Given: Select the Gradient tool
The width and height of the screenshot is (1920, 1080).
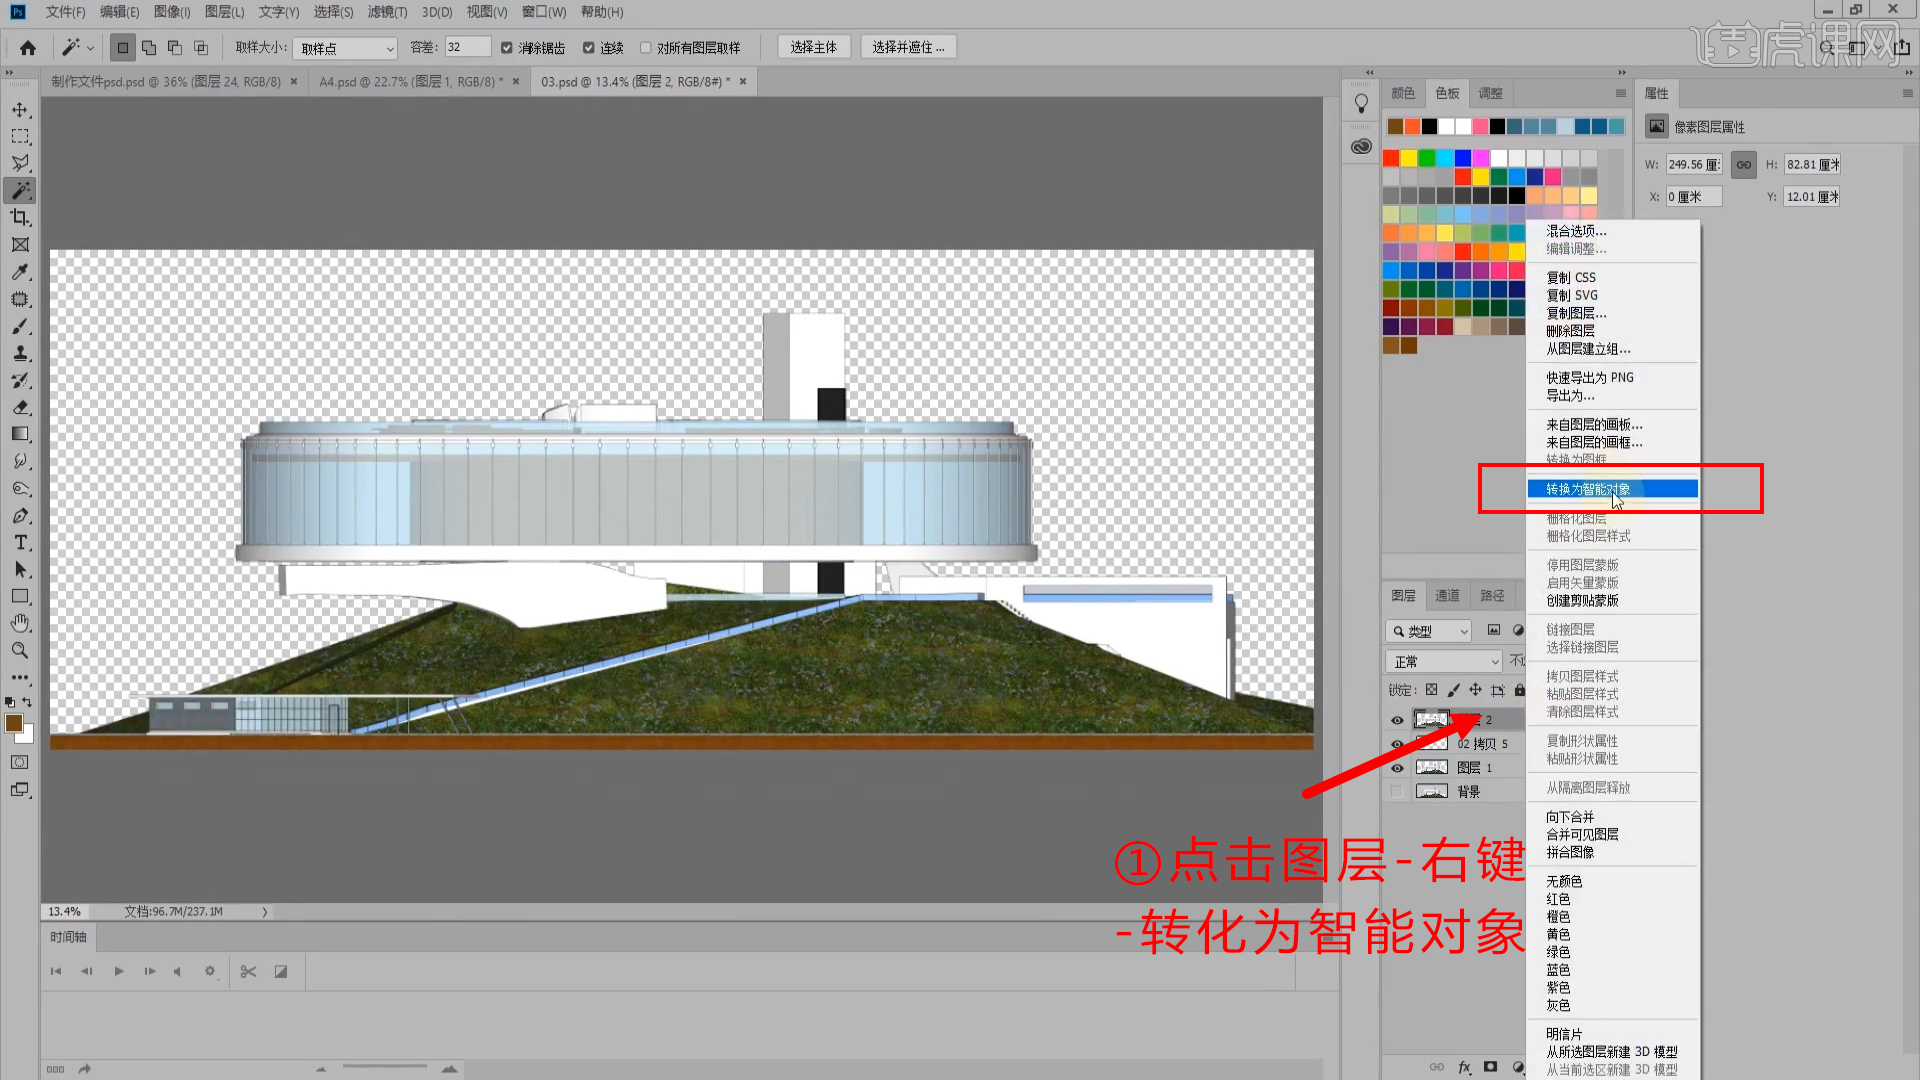Looking at the screenshot, I should click(x=20, y=434).
